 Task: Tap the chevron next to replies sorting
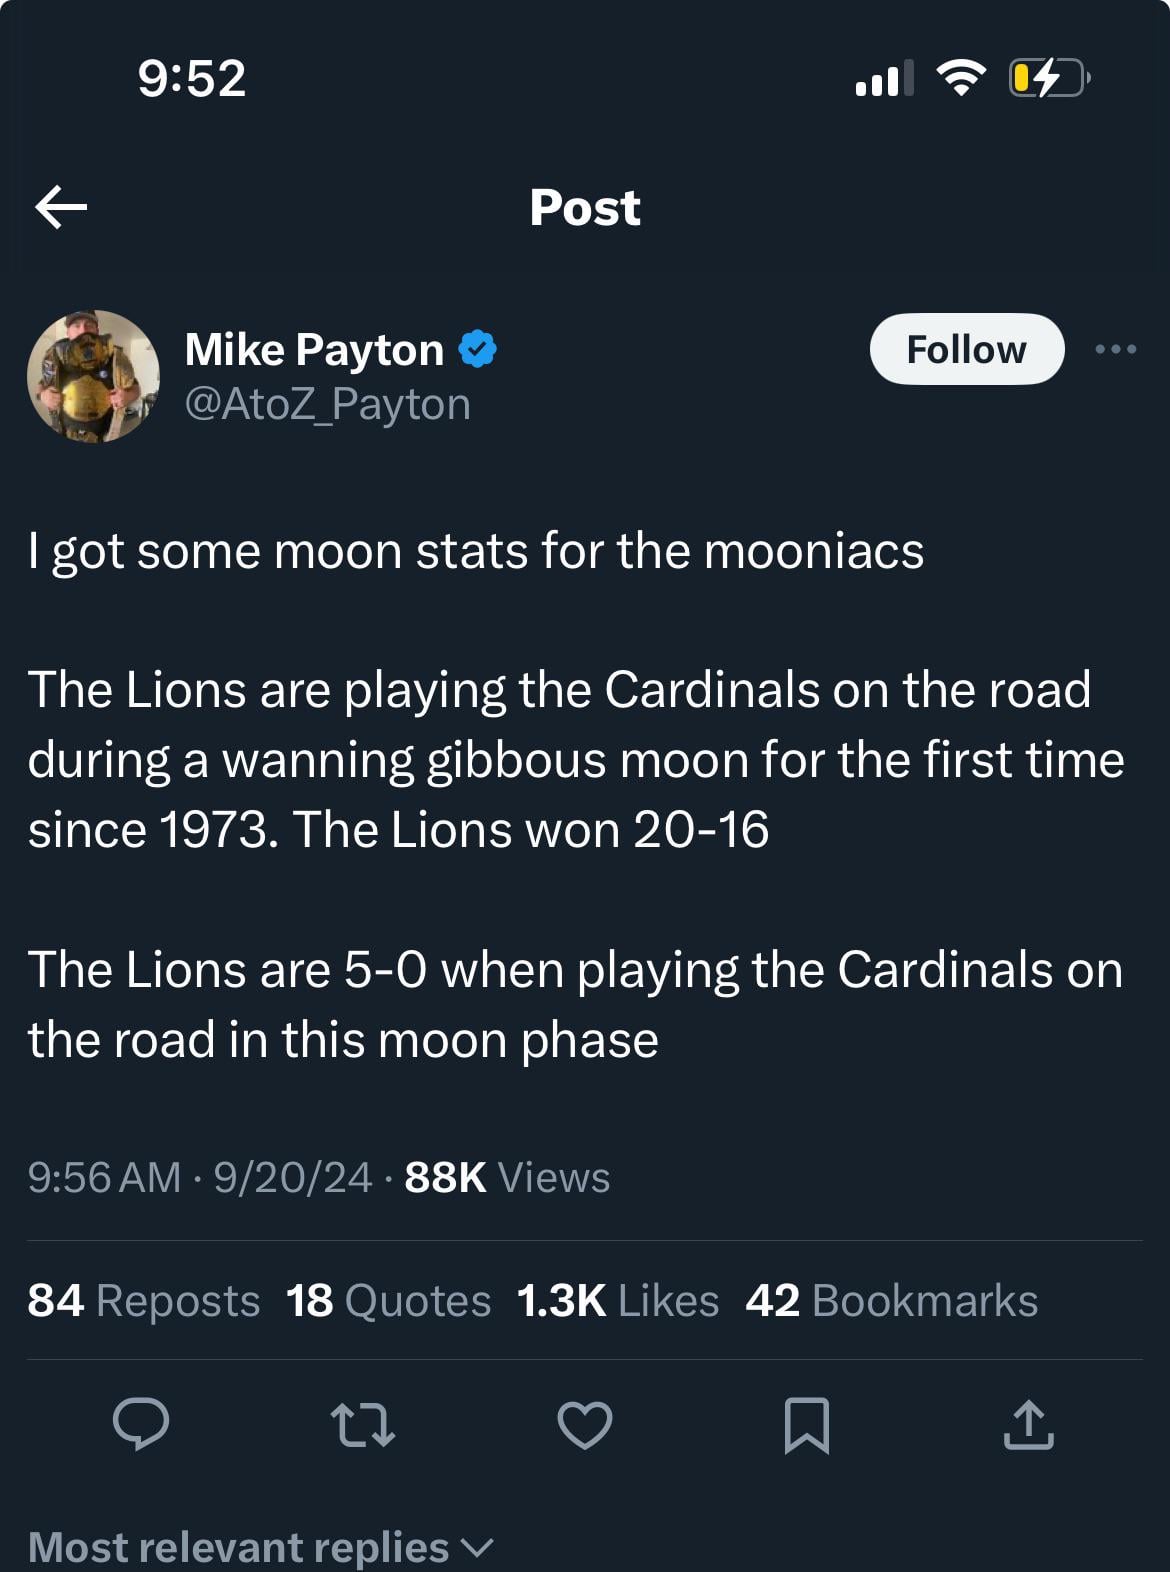[477, 1547]
